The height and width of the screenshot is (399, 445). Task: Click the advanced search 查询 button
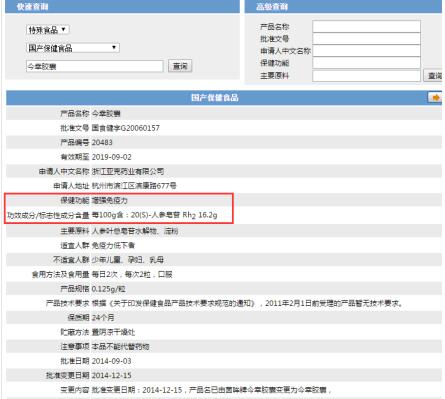coord(433,76)
